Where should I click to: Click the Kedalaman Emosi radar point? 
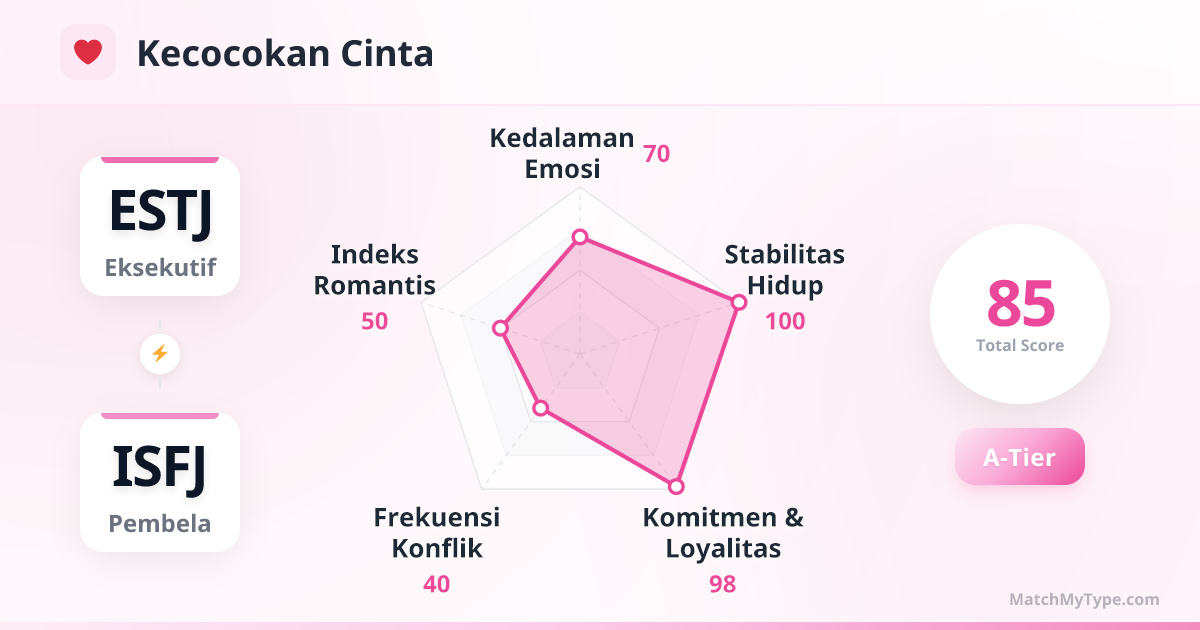pos(579,237)
